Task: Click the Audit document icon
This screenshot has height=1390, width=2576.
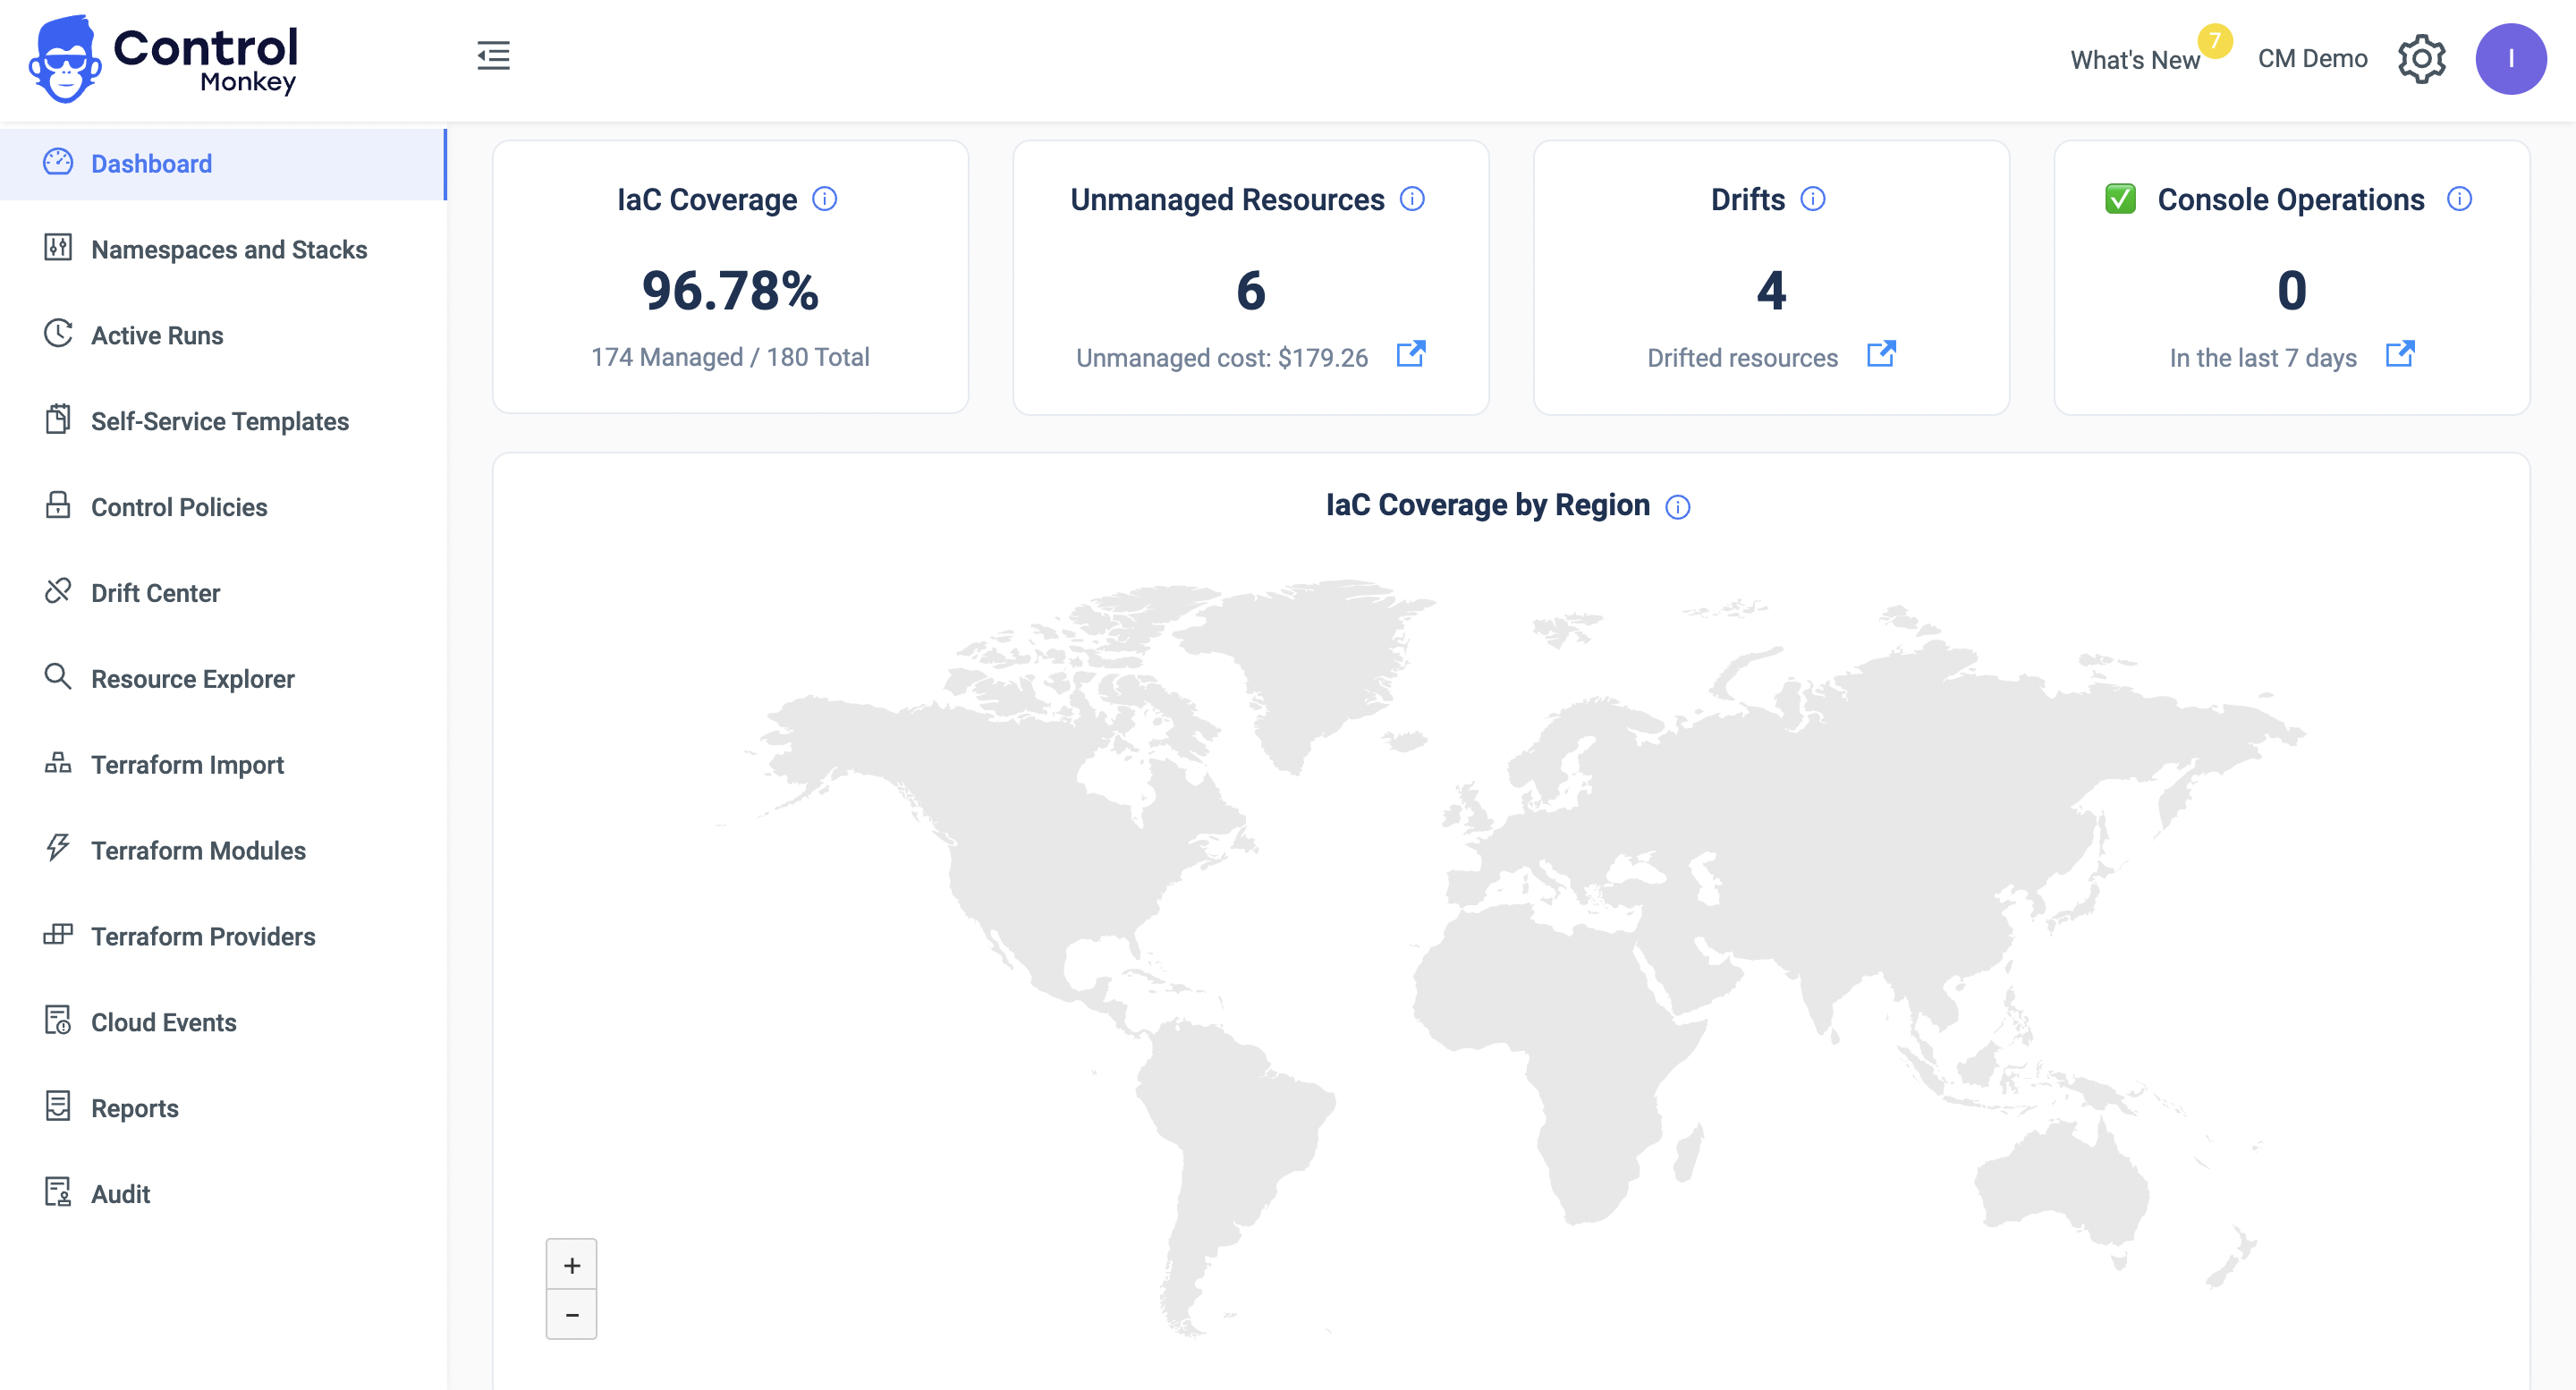Action: [58, 1192]
